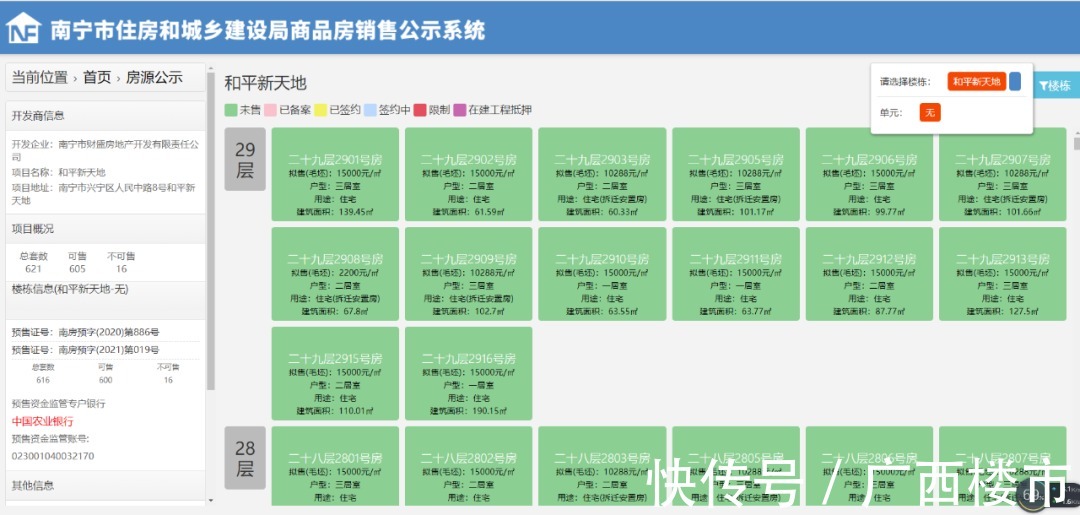
Task: Click the blue building chip beside 和平新天地
Action: 1015,81
